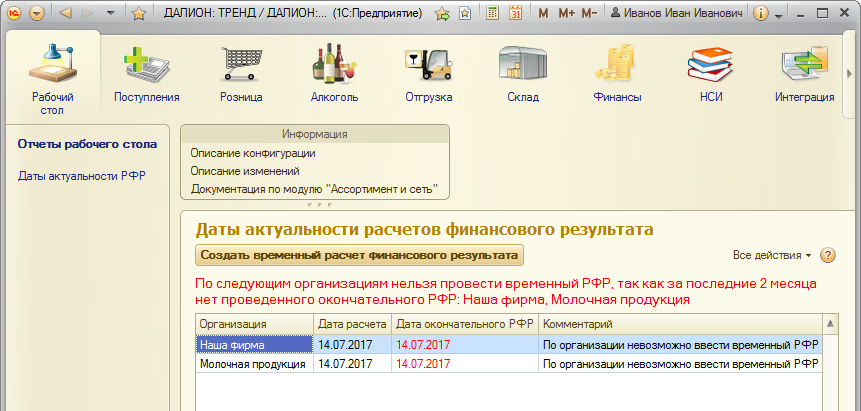This screenshot has height=411, width=861.
Task: Open Все действия dropdown menu
Action: point(772,256)
